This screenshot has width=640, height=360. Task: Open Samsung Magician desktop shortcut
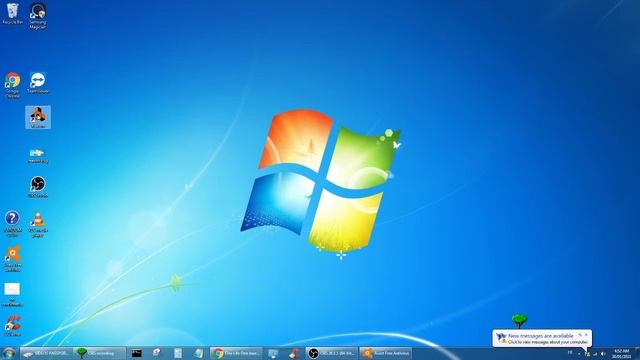click(38, 16)
